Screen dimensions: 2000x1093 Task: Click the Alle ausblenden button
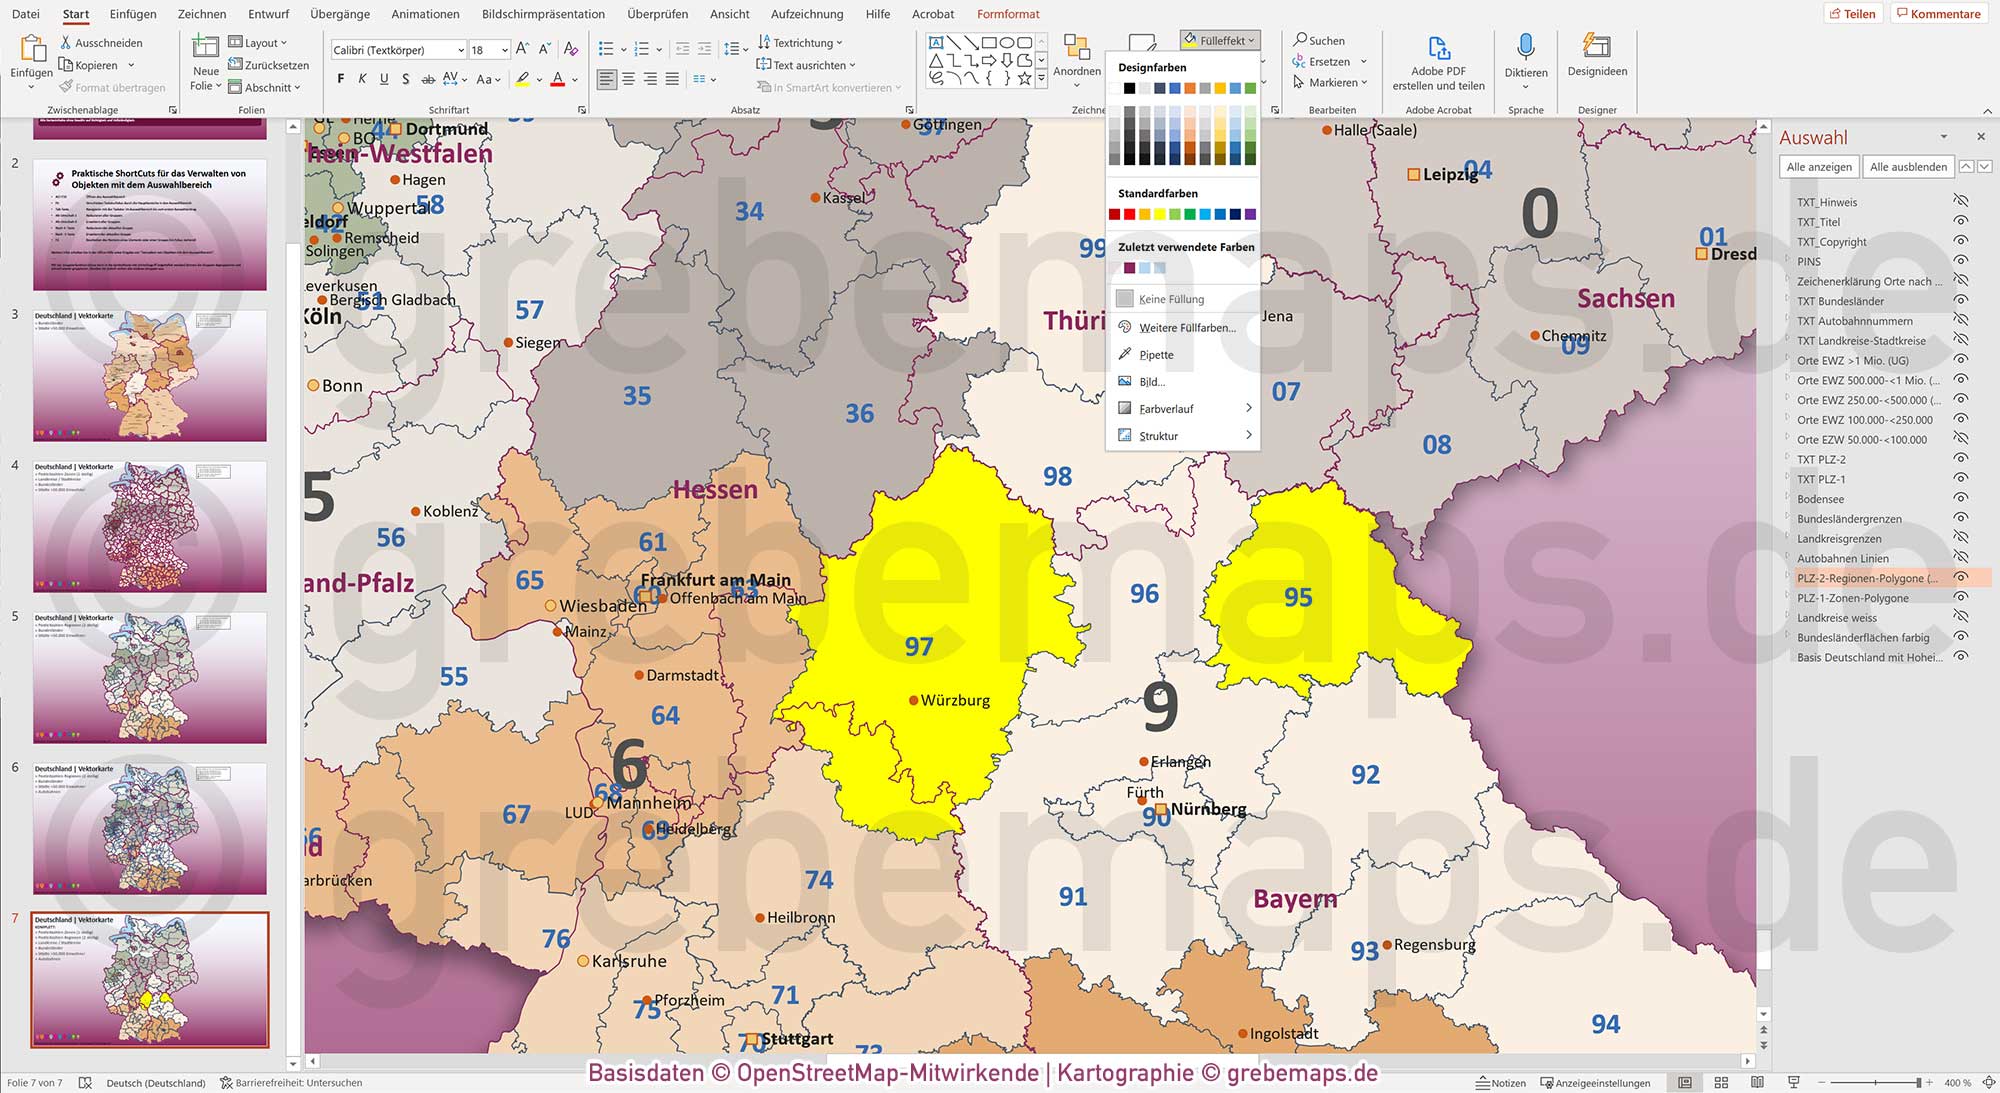click(x=1907, y=166)
